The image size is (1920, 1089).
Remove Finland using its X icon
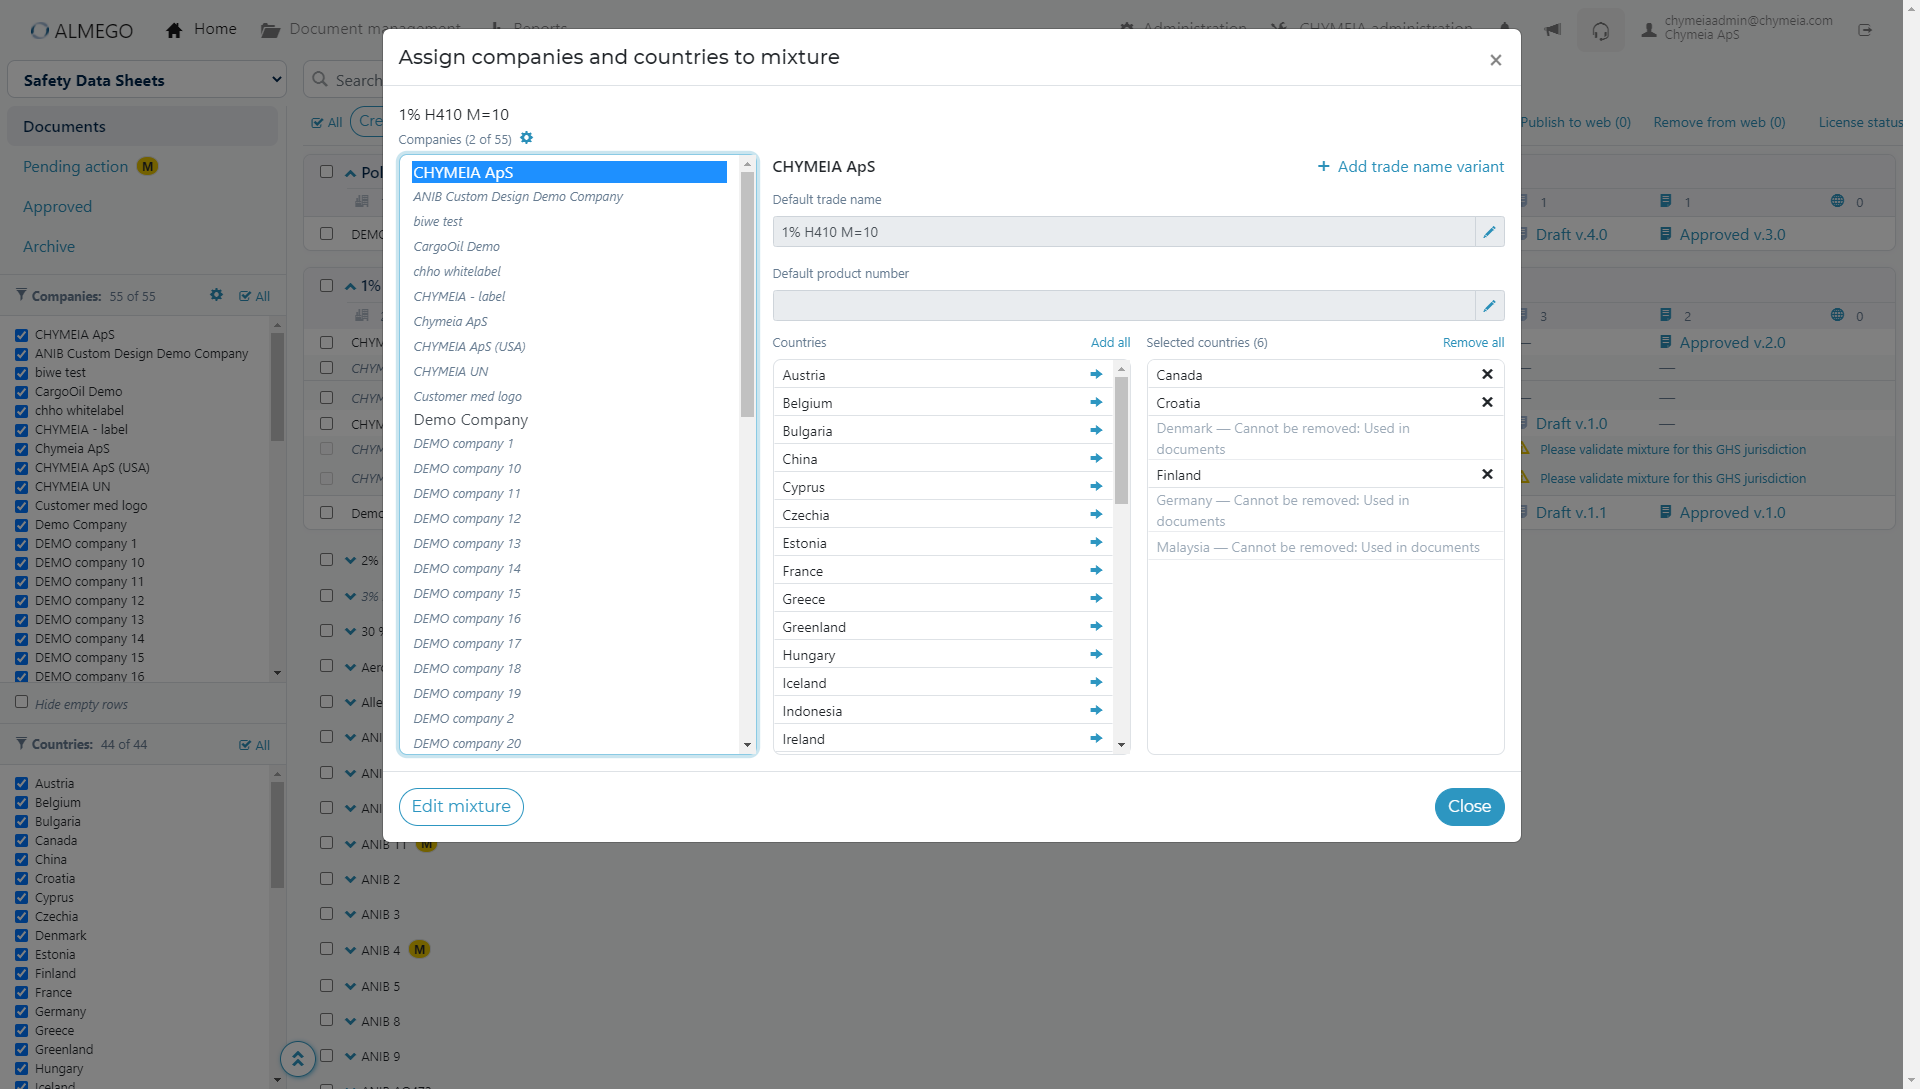coord(1487,474)
